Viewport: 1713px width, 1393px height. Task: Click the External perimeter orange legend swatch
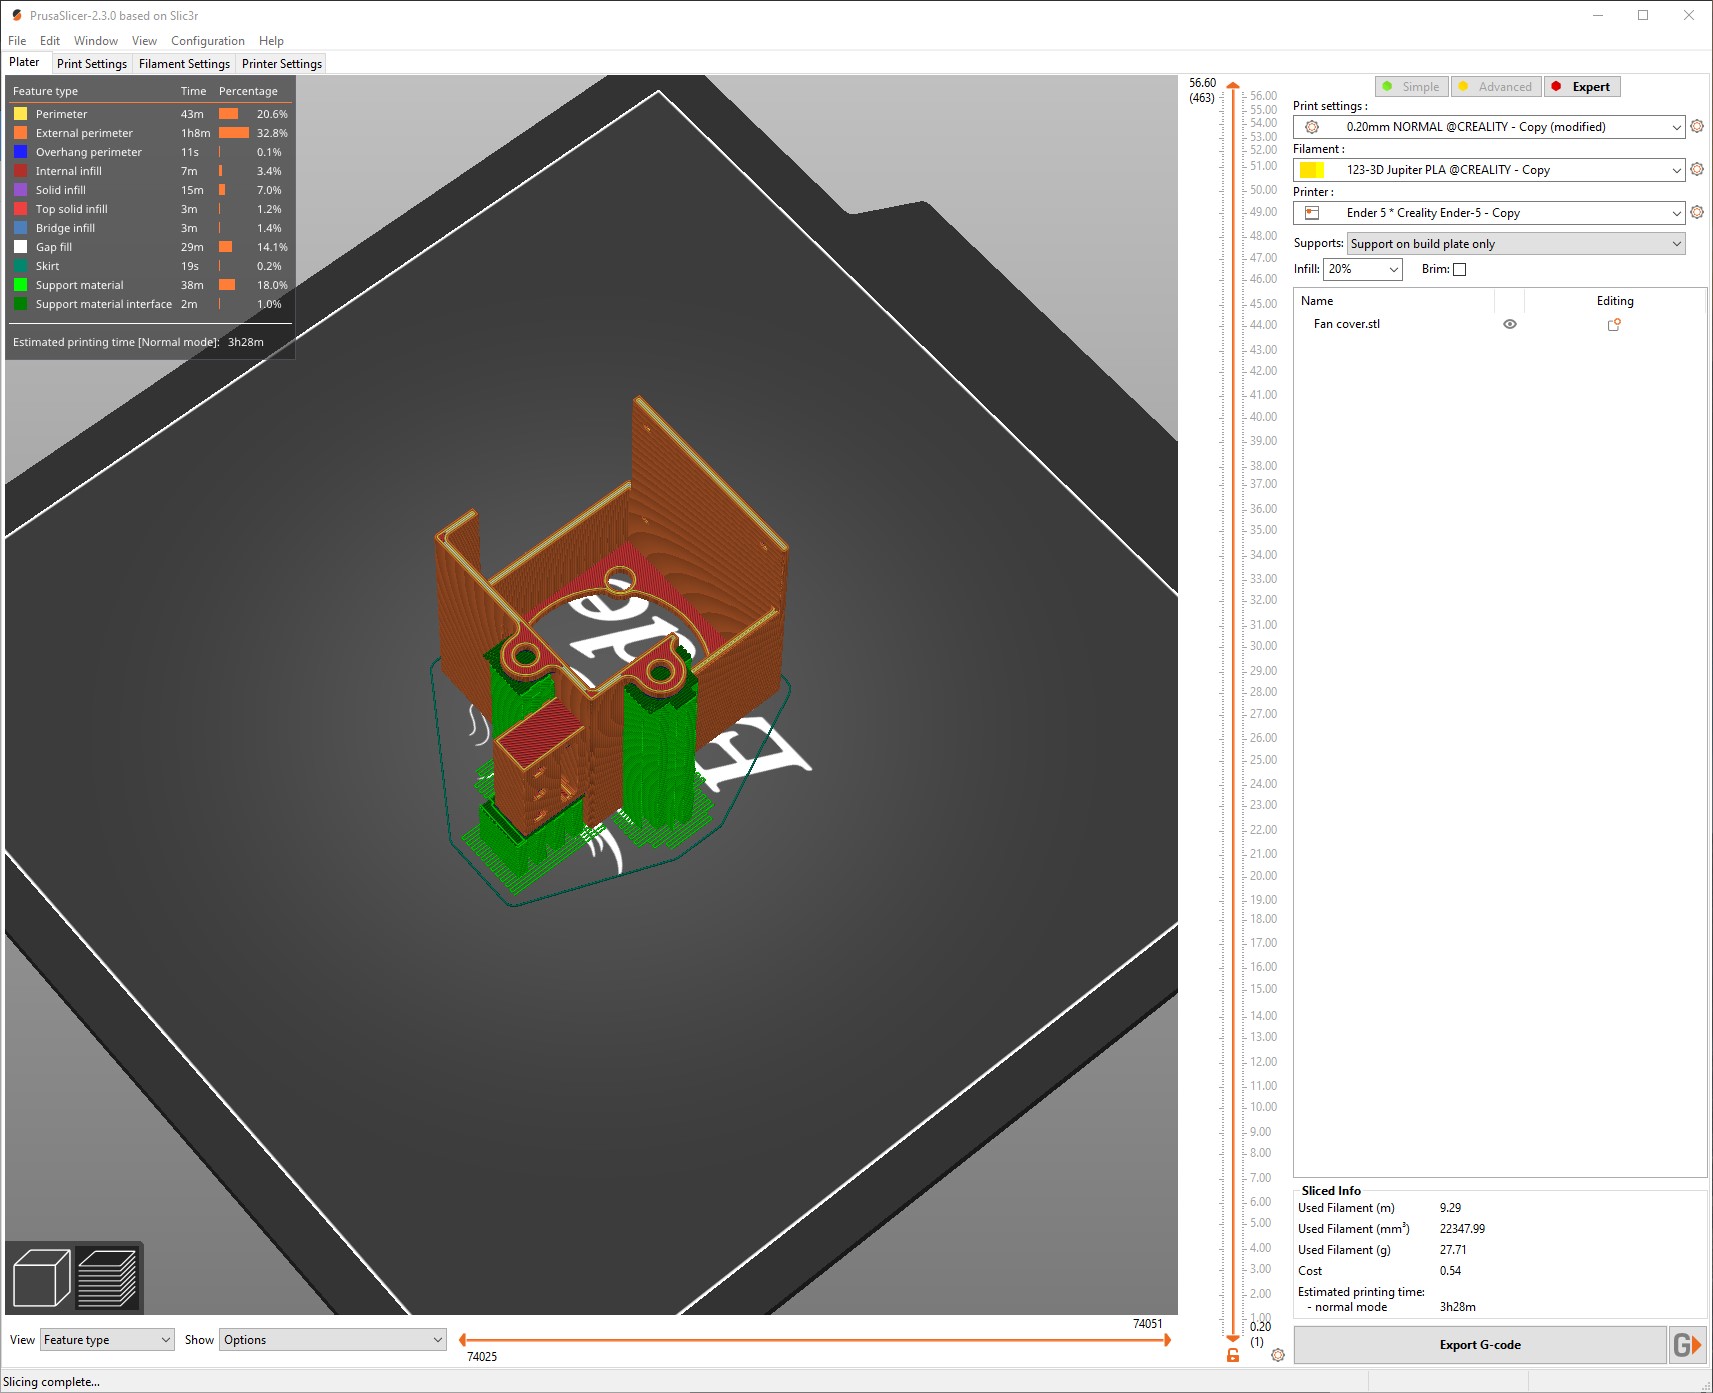(20, 133)
